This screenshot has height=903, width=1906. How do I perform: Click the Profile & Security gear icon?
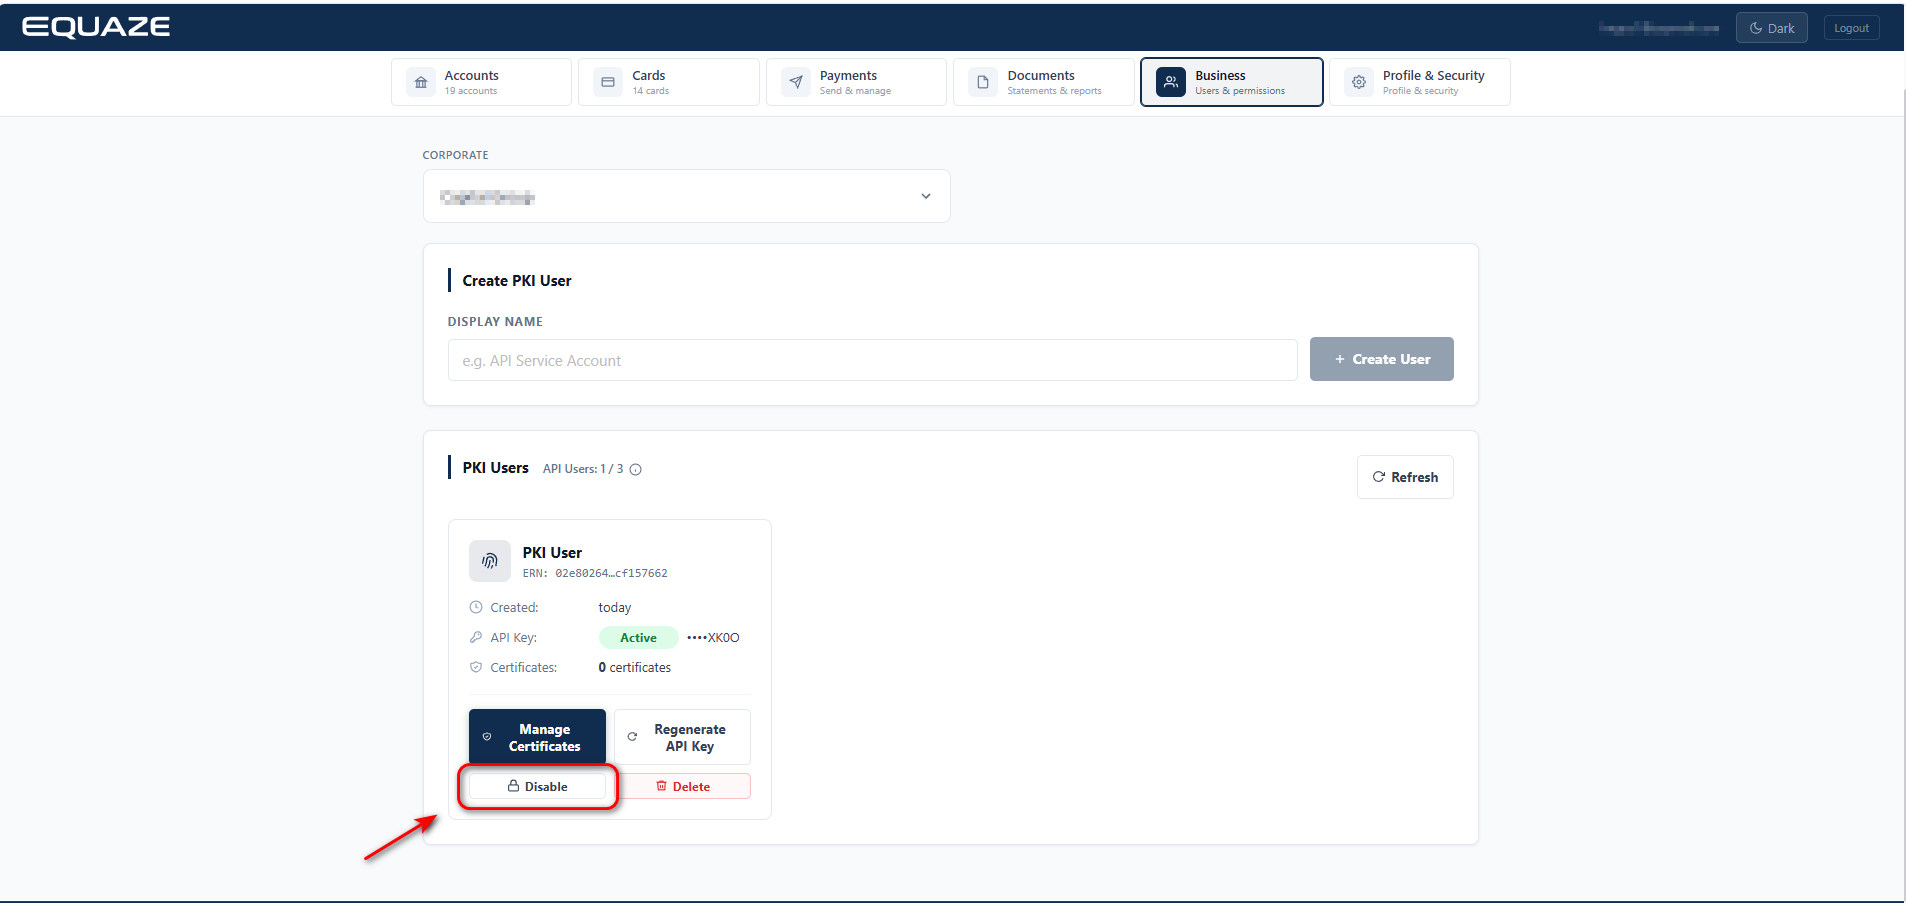point(1359,82)
